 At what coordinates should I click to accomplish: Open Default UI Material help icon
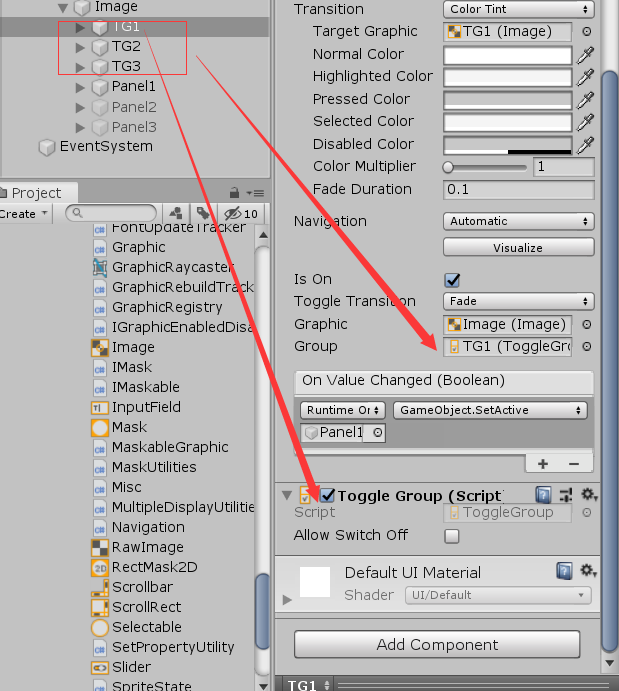(x=564, y=570)
